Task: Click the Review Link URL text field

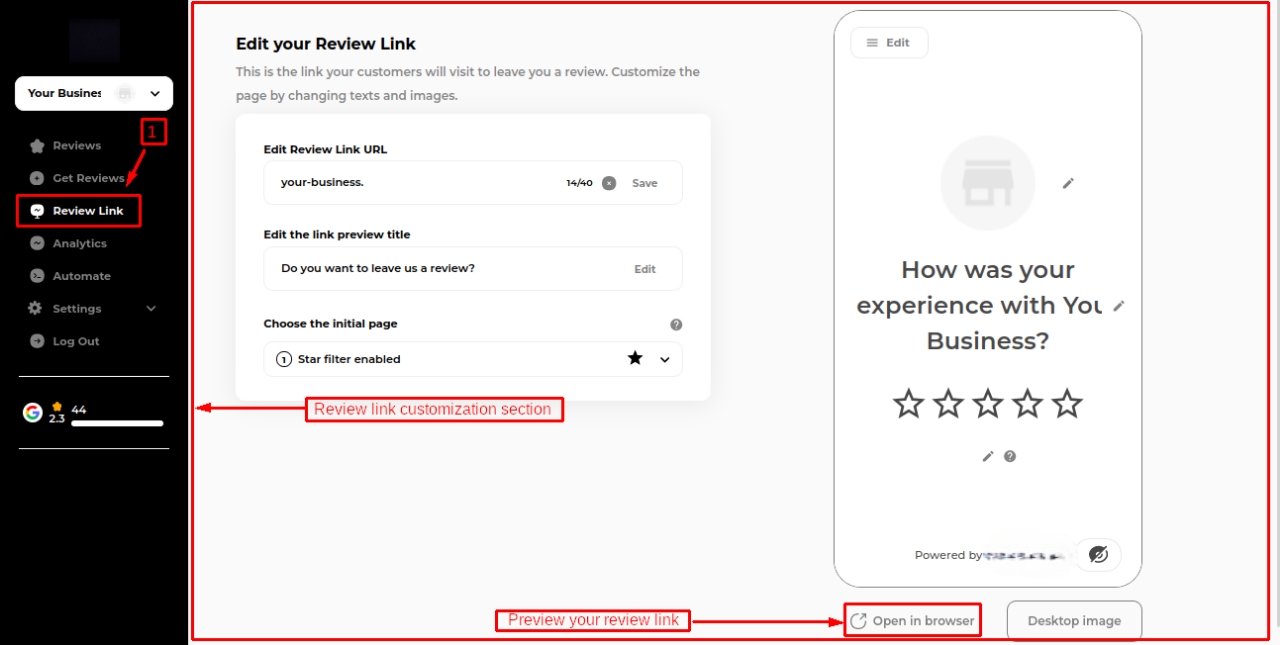Action: [410, 183]
